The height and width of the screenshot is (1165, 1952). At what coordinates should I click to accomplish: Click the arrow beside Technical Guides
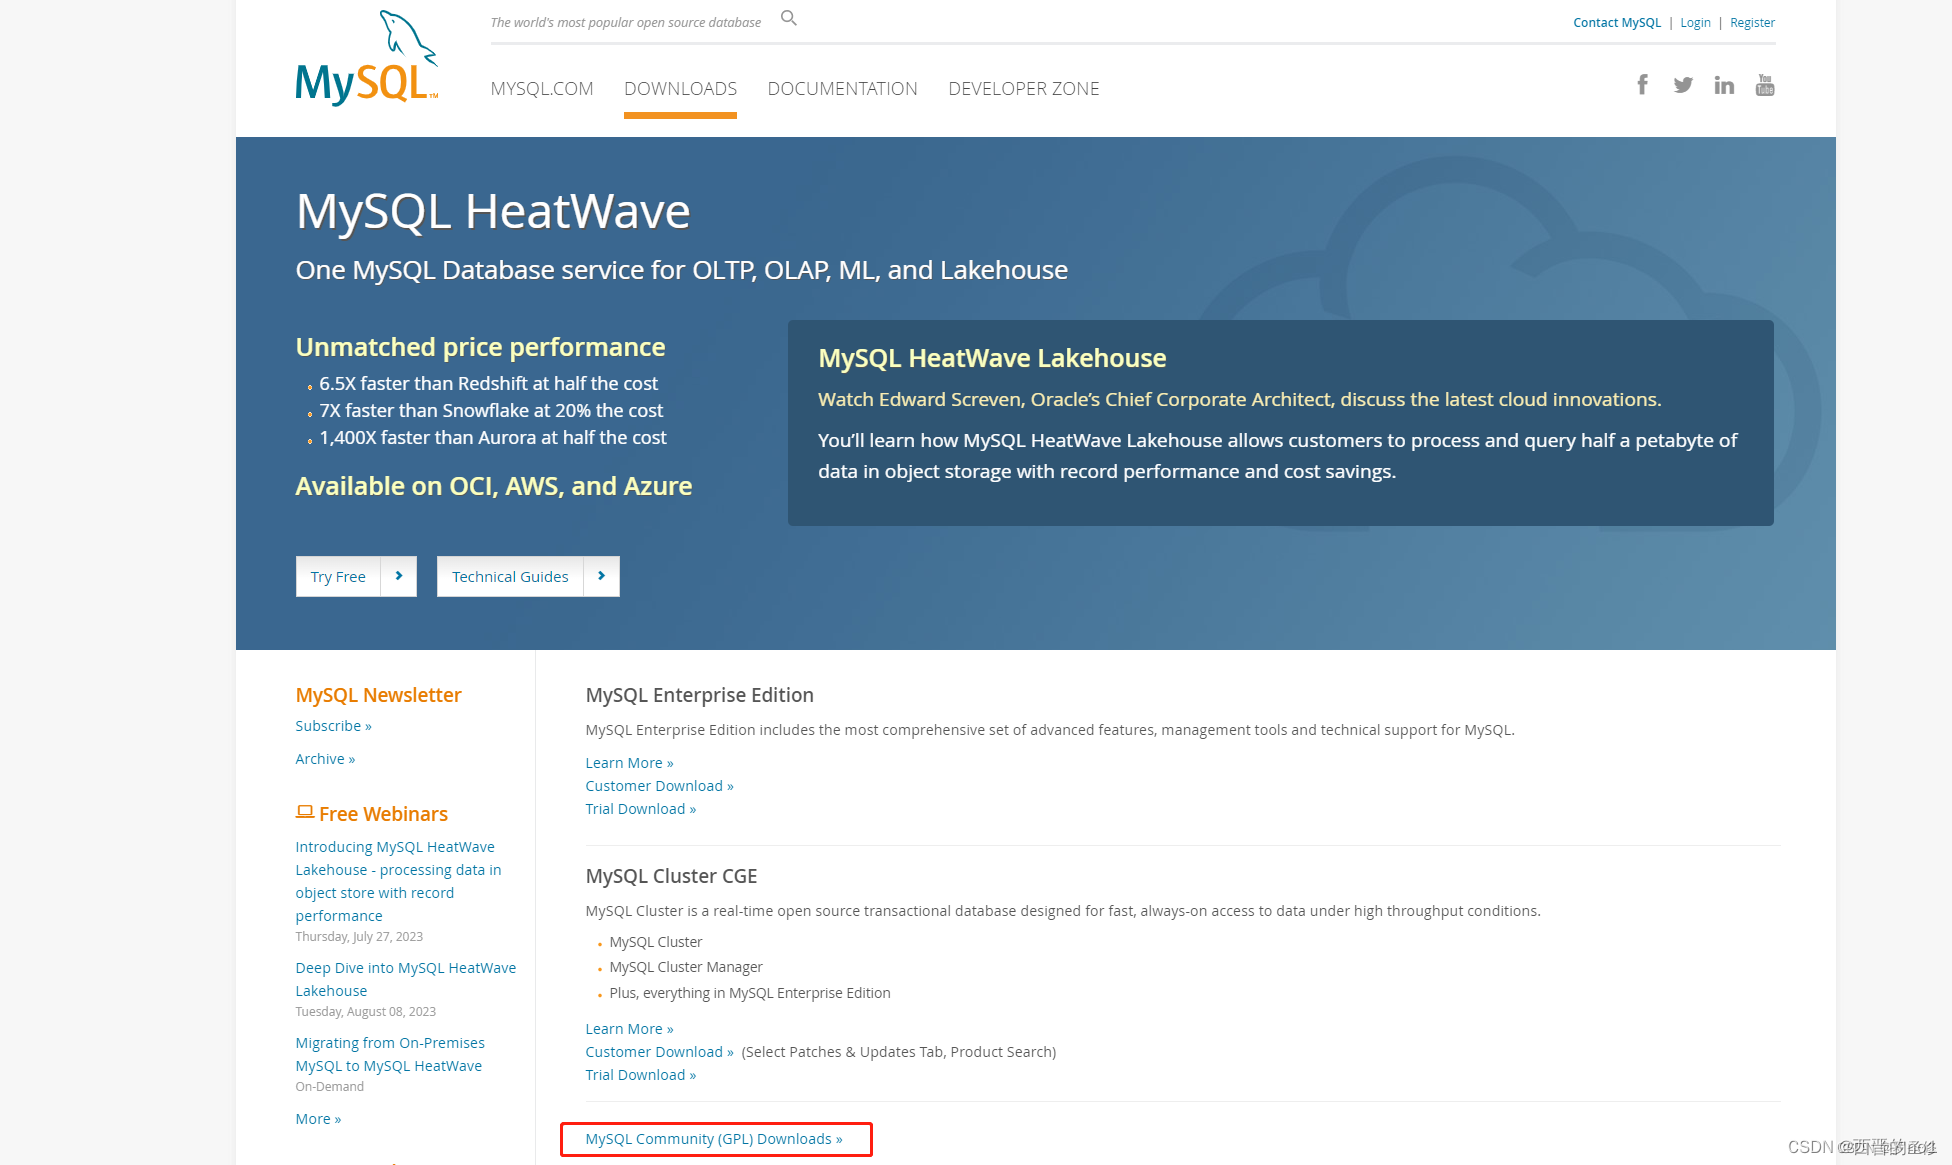click(x=601, y=576)
